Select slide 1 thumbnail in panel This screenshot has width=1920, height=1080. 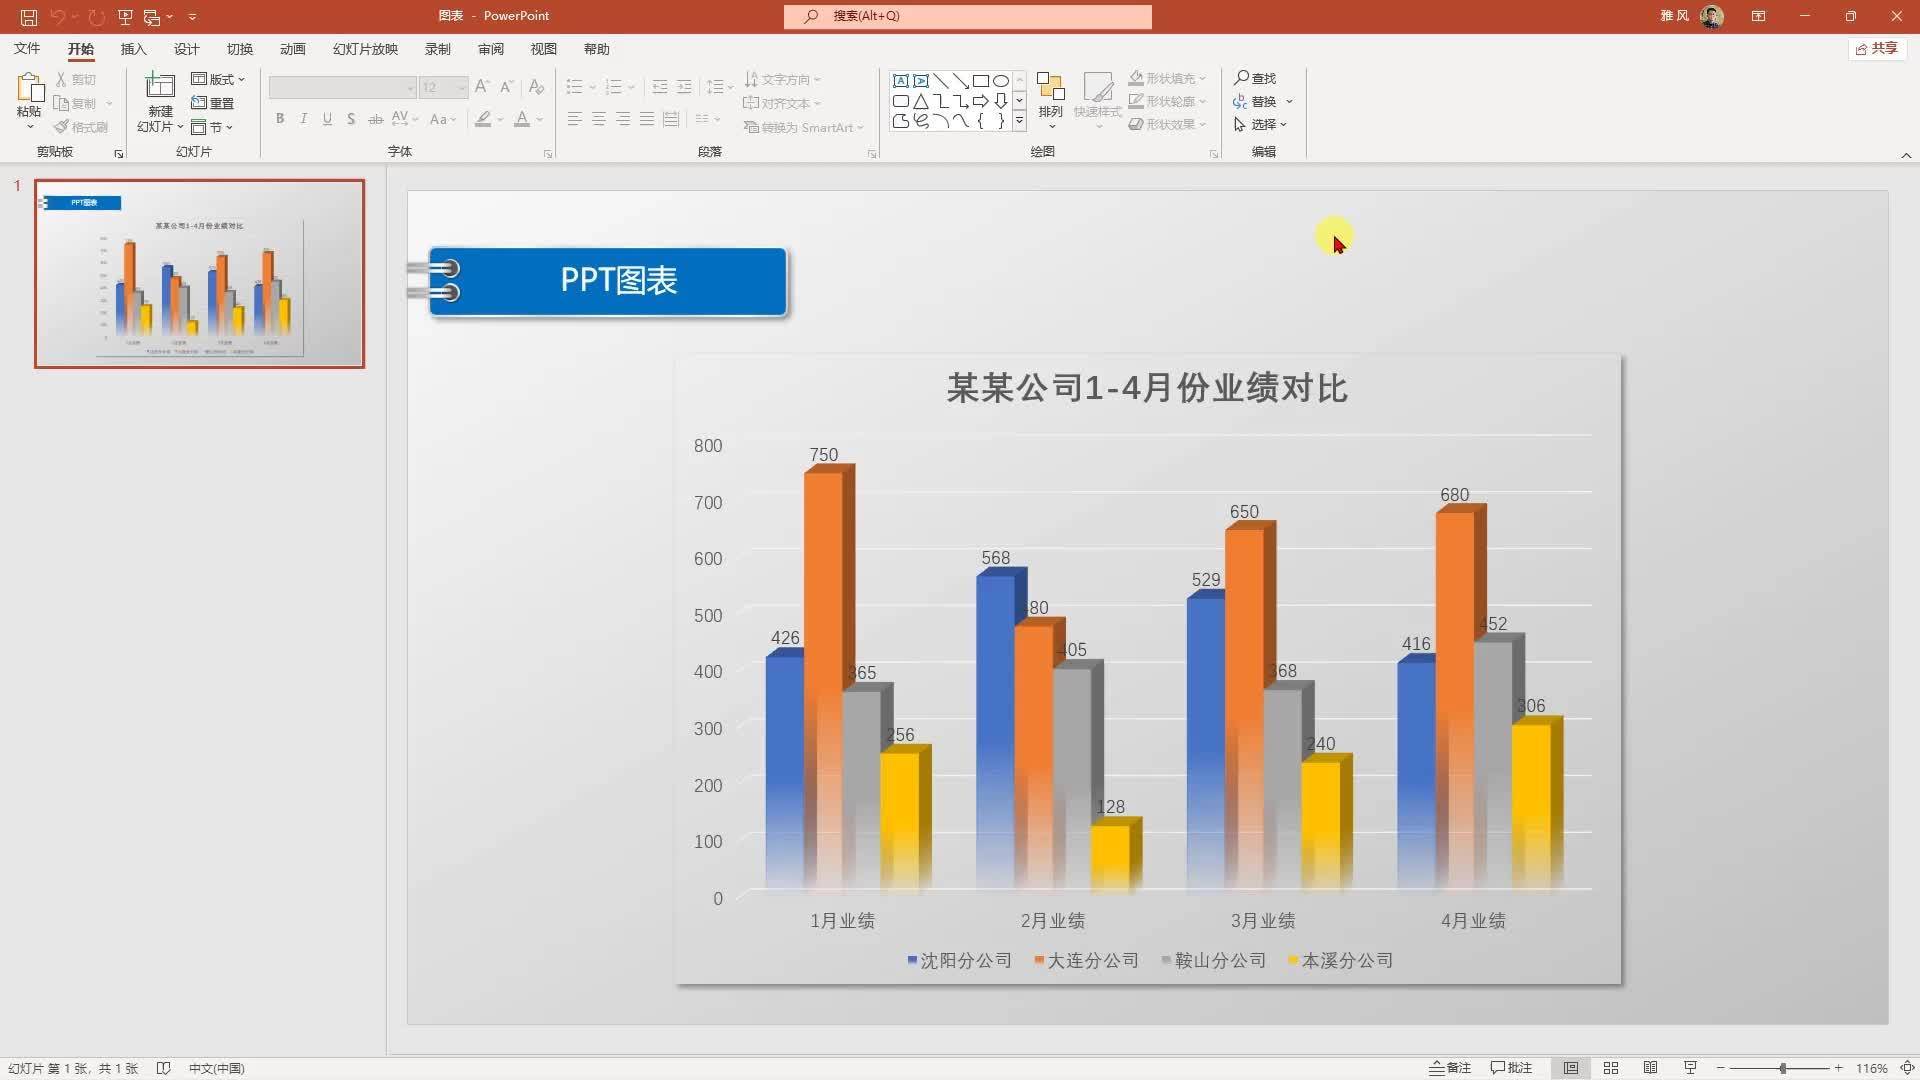click(200, 274)
